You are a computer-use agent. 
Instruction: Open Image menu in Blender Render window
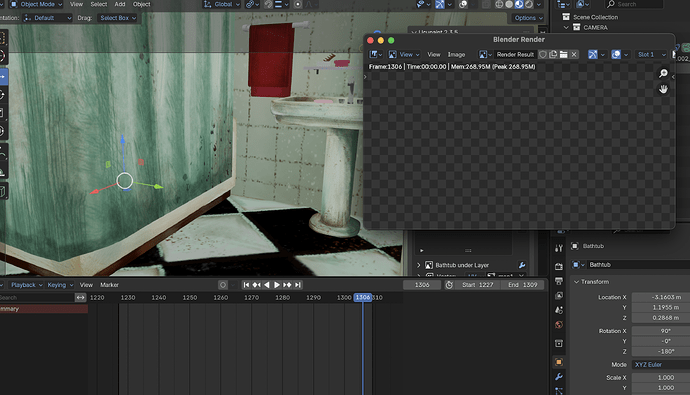pos(456,55)
